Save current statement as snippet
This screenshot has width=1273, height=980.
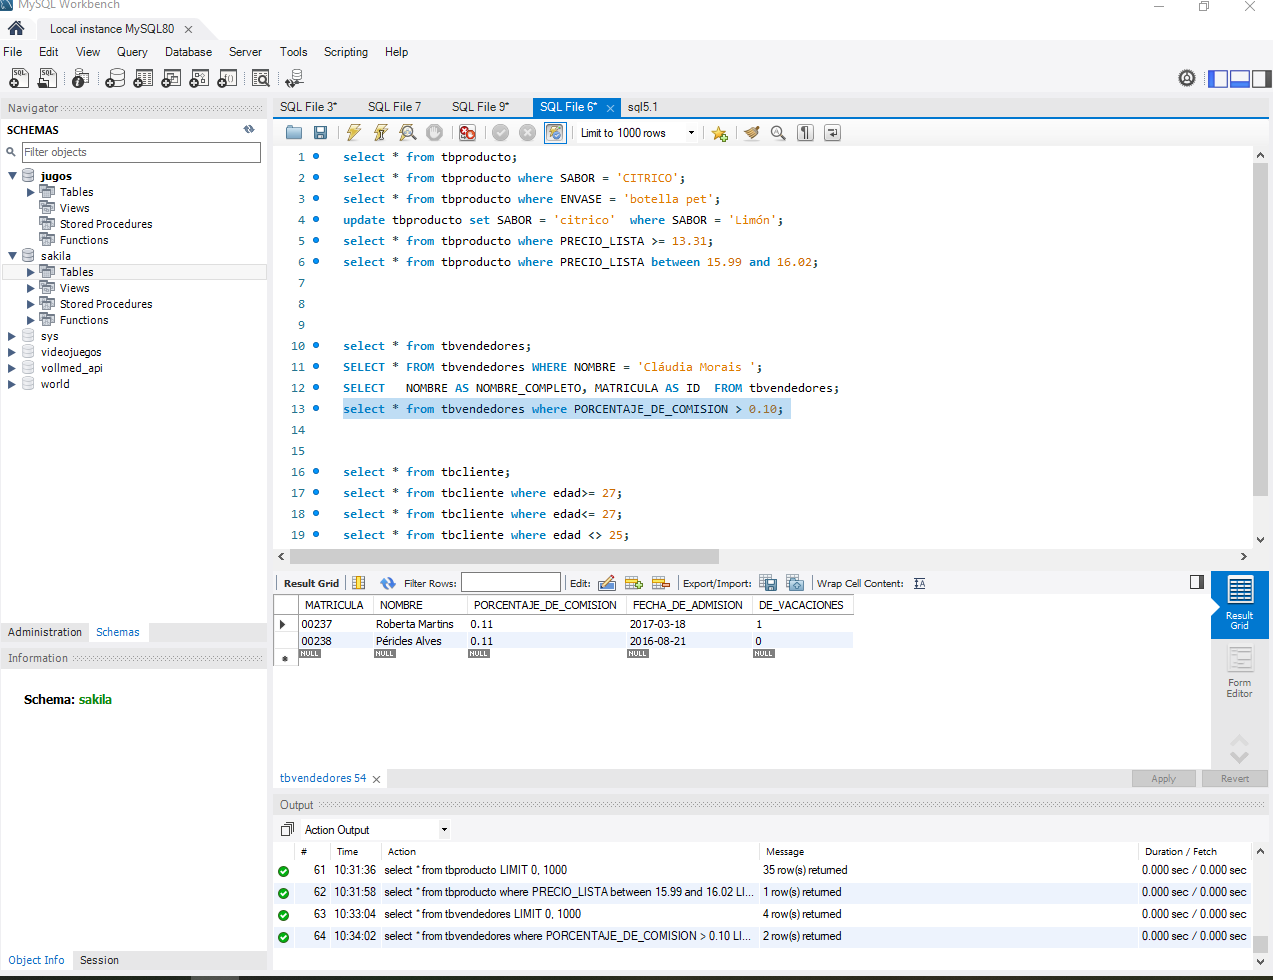pyautogui.click(x=719, y=132)
